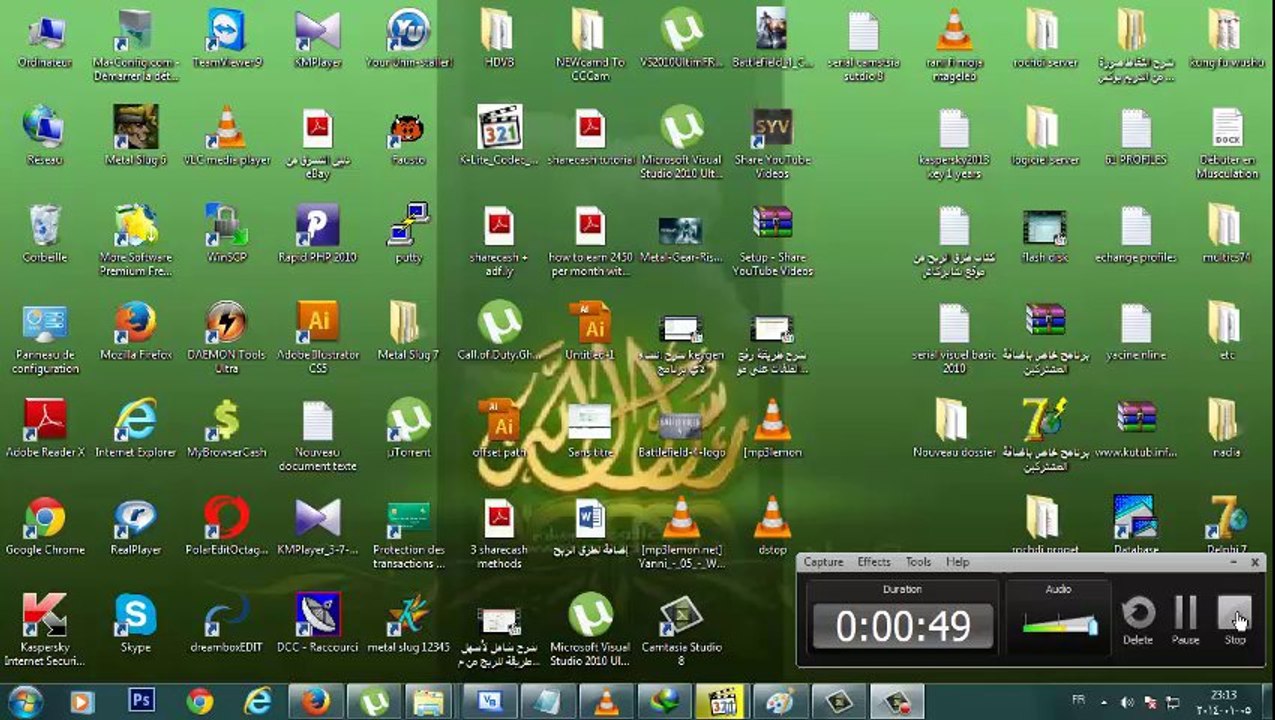Select the Nouveau document texte file
The width and height of the screenshot is (1275, 720).
(x=318, y=435)
